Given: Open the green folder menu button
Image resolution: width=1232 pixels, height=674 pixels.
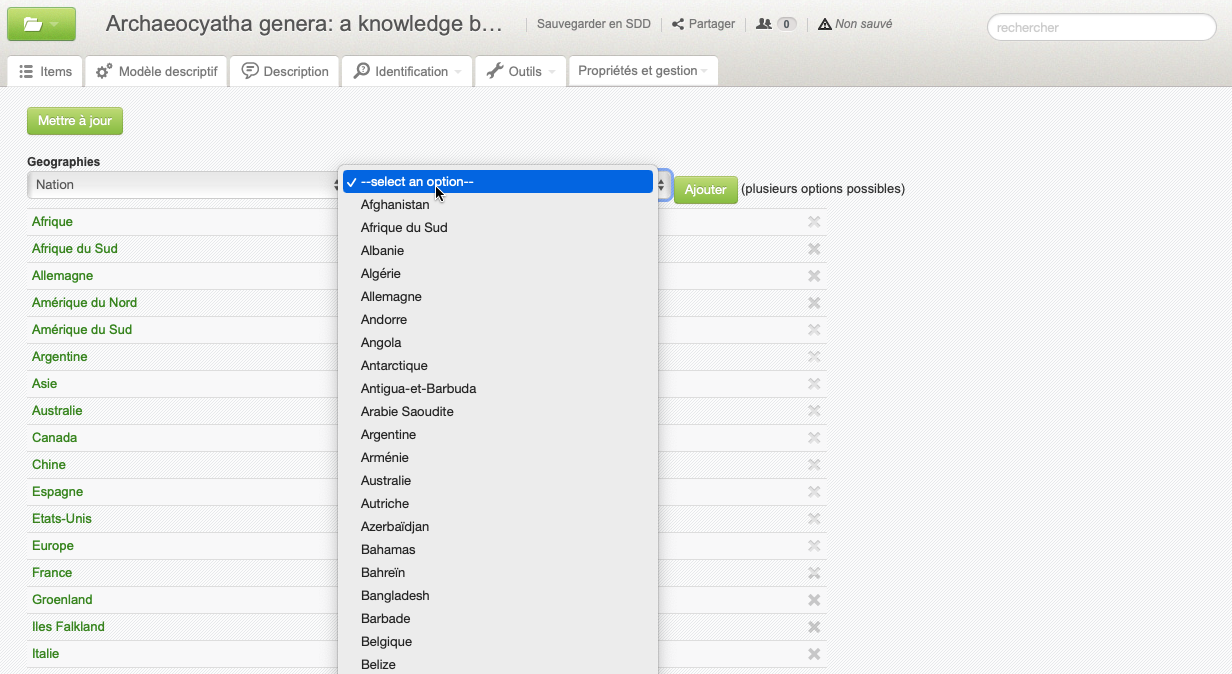Looking at the screenshot, I should [x=41, y=24].
